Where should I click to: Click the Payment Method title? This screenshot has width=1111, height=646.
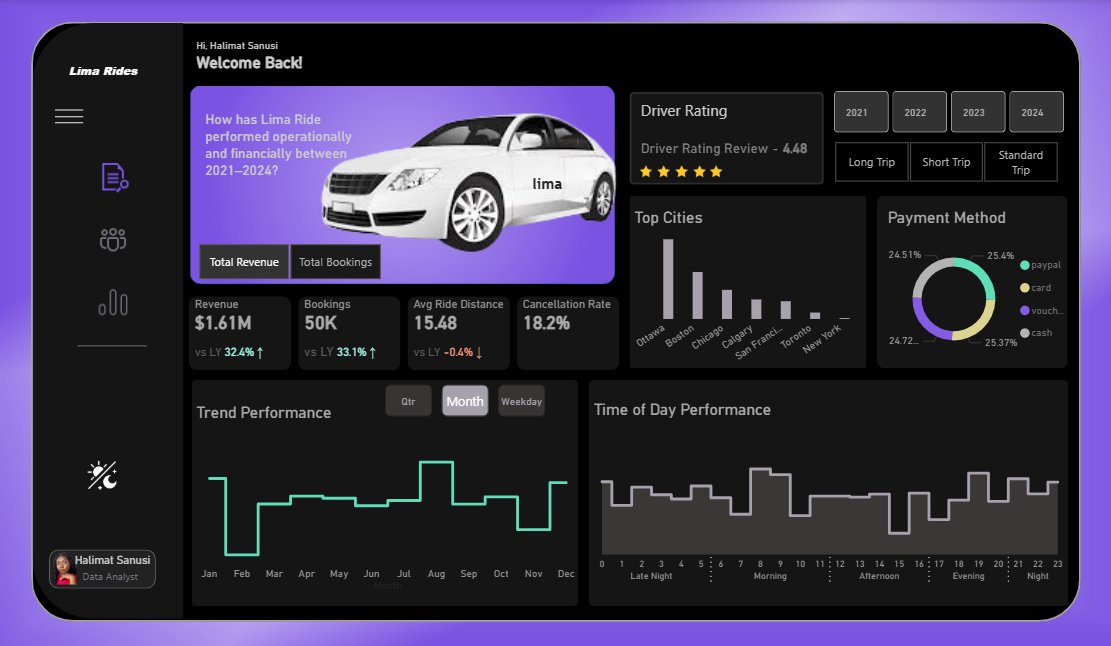pyautogui.click(x=947, y=217)
